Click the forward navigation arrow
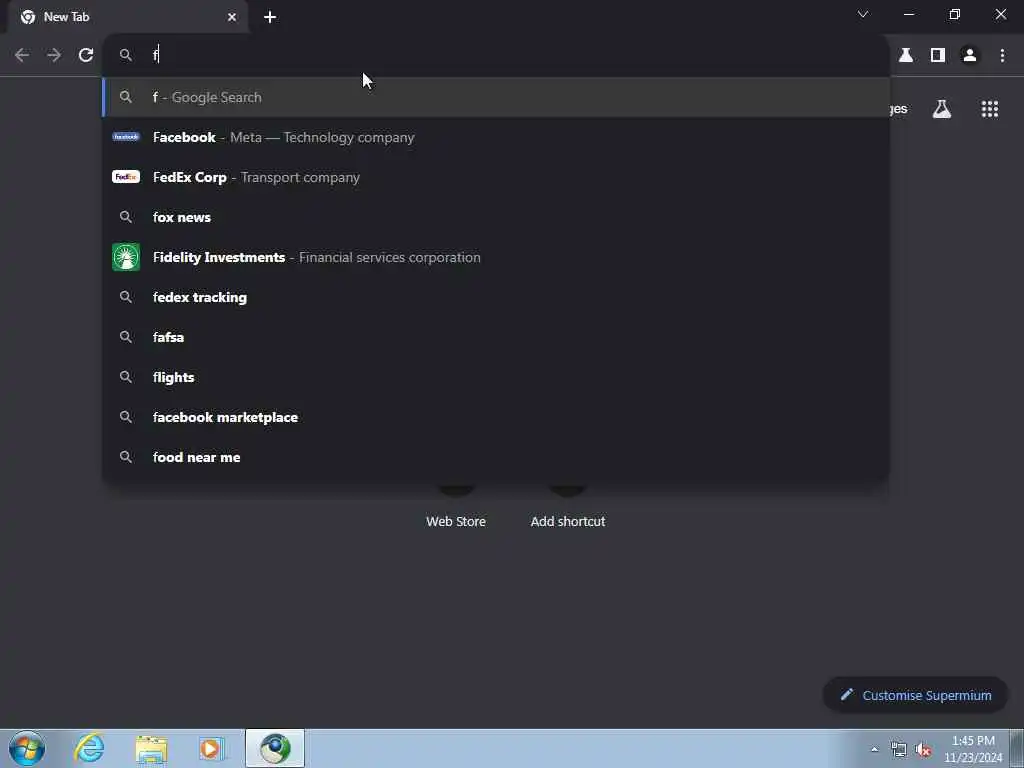 coord(54,56)
